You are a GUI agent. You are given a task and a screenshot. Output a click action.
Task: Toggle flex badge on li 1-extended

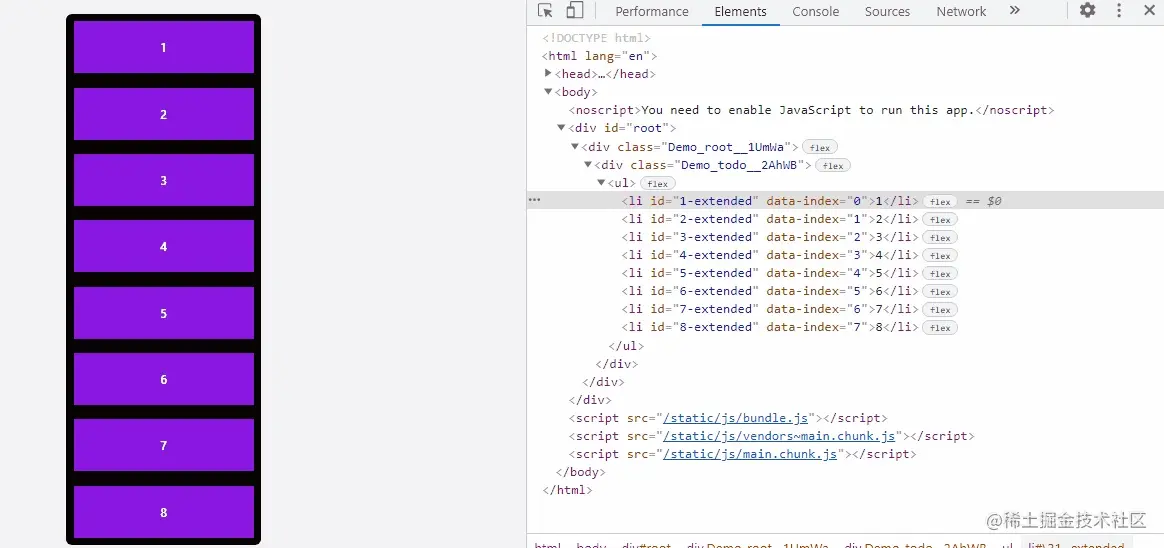pyautogui.click(x=940, y=201)
